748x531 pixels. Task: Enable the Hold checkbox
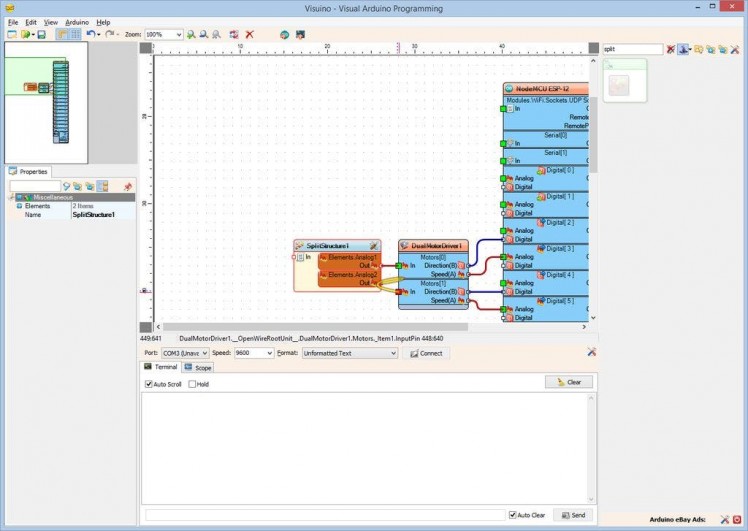click(192, 384)
